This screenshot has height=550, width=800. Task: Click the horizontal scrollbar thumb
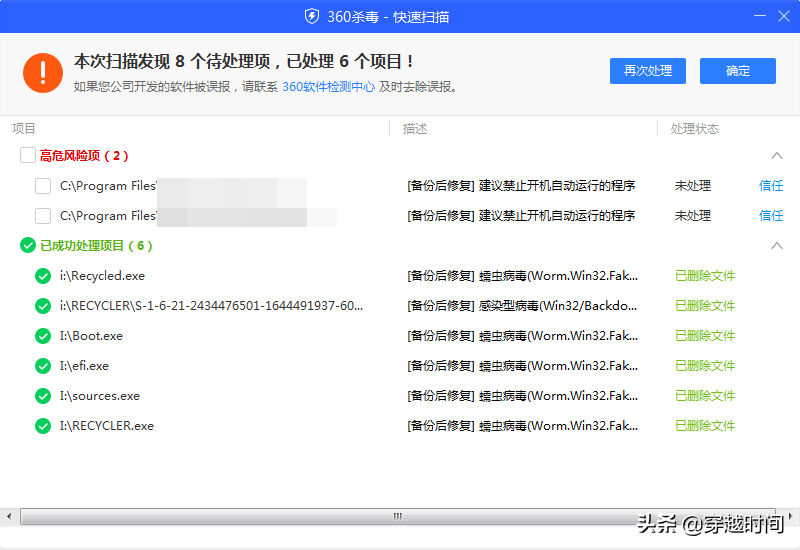[398, 516]
